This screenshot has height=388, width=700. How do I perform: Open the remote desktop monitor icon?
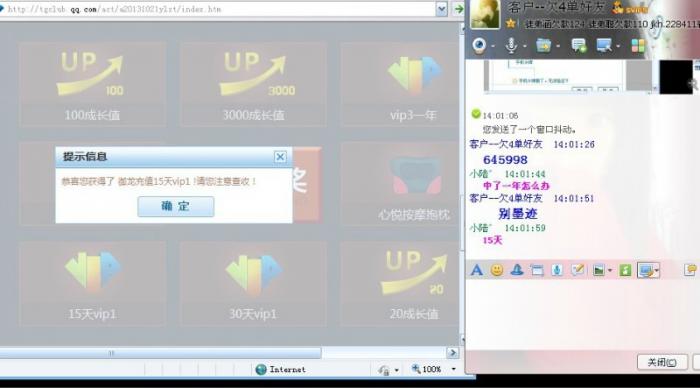[604, 45]
